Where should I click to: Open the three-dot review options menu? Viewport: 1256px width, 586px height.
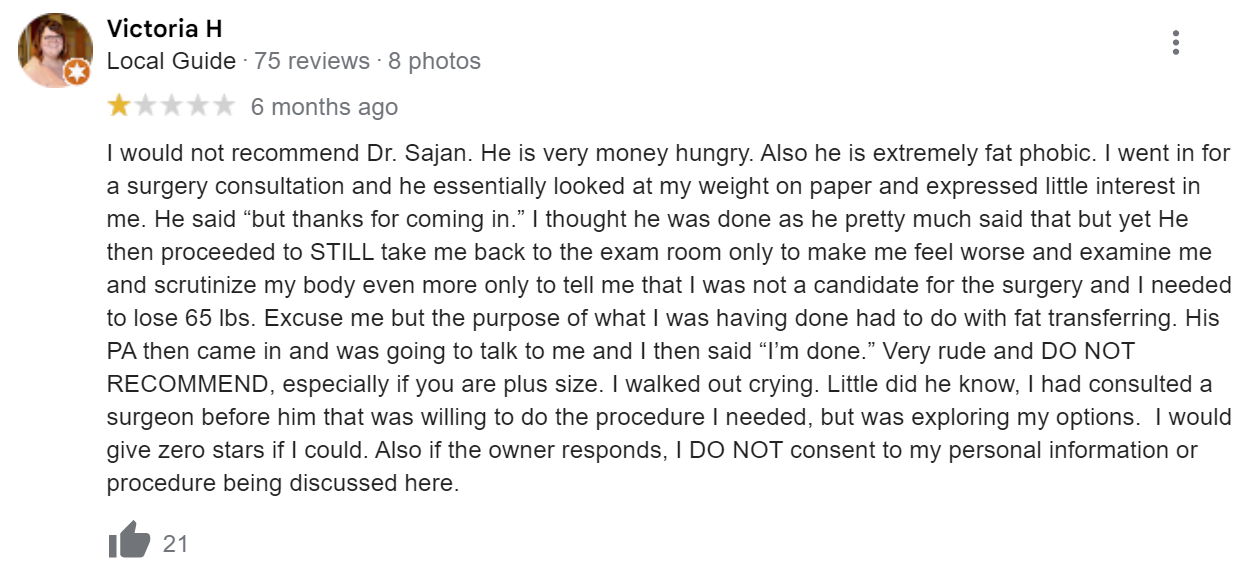[1176, 43]
